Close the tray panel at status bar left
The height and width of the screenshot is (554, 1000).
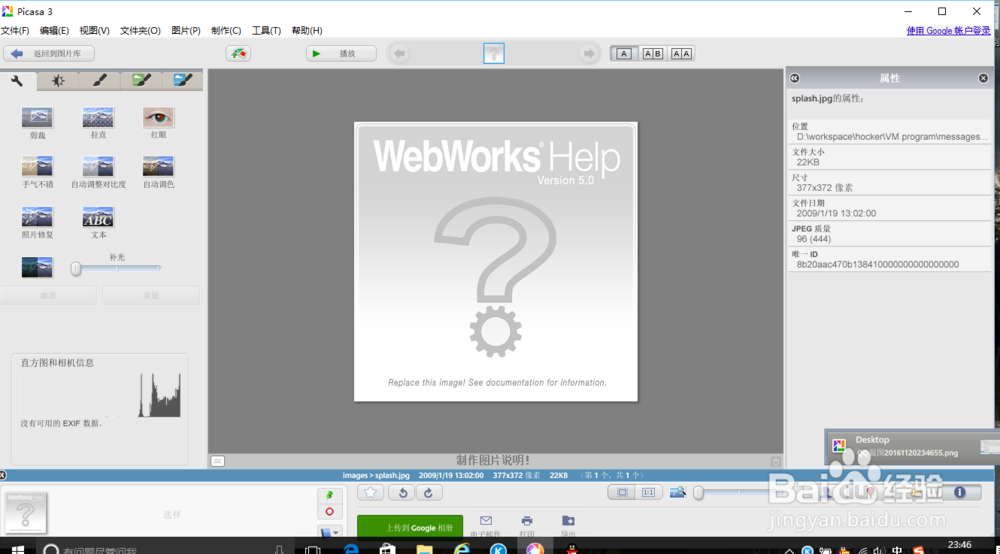tap(3, 475)
